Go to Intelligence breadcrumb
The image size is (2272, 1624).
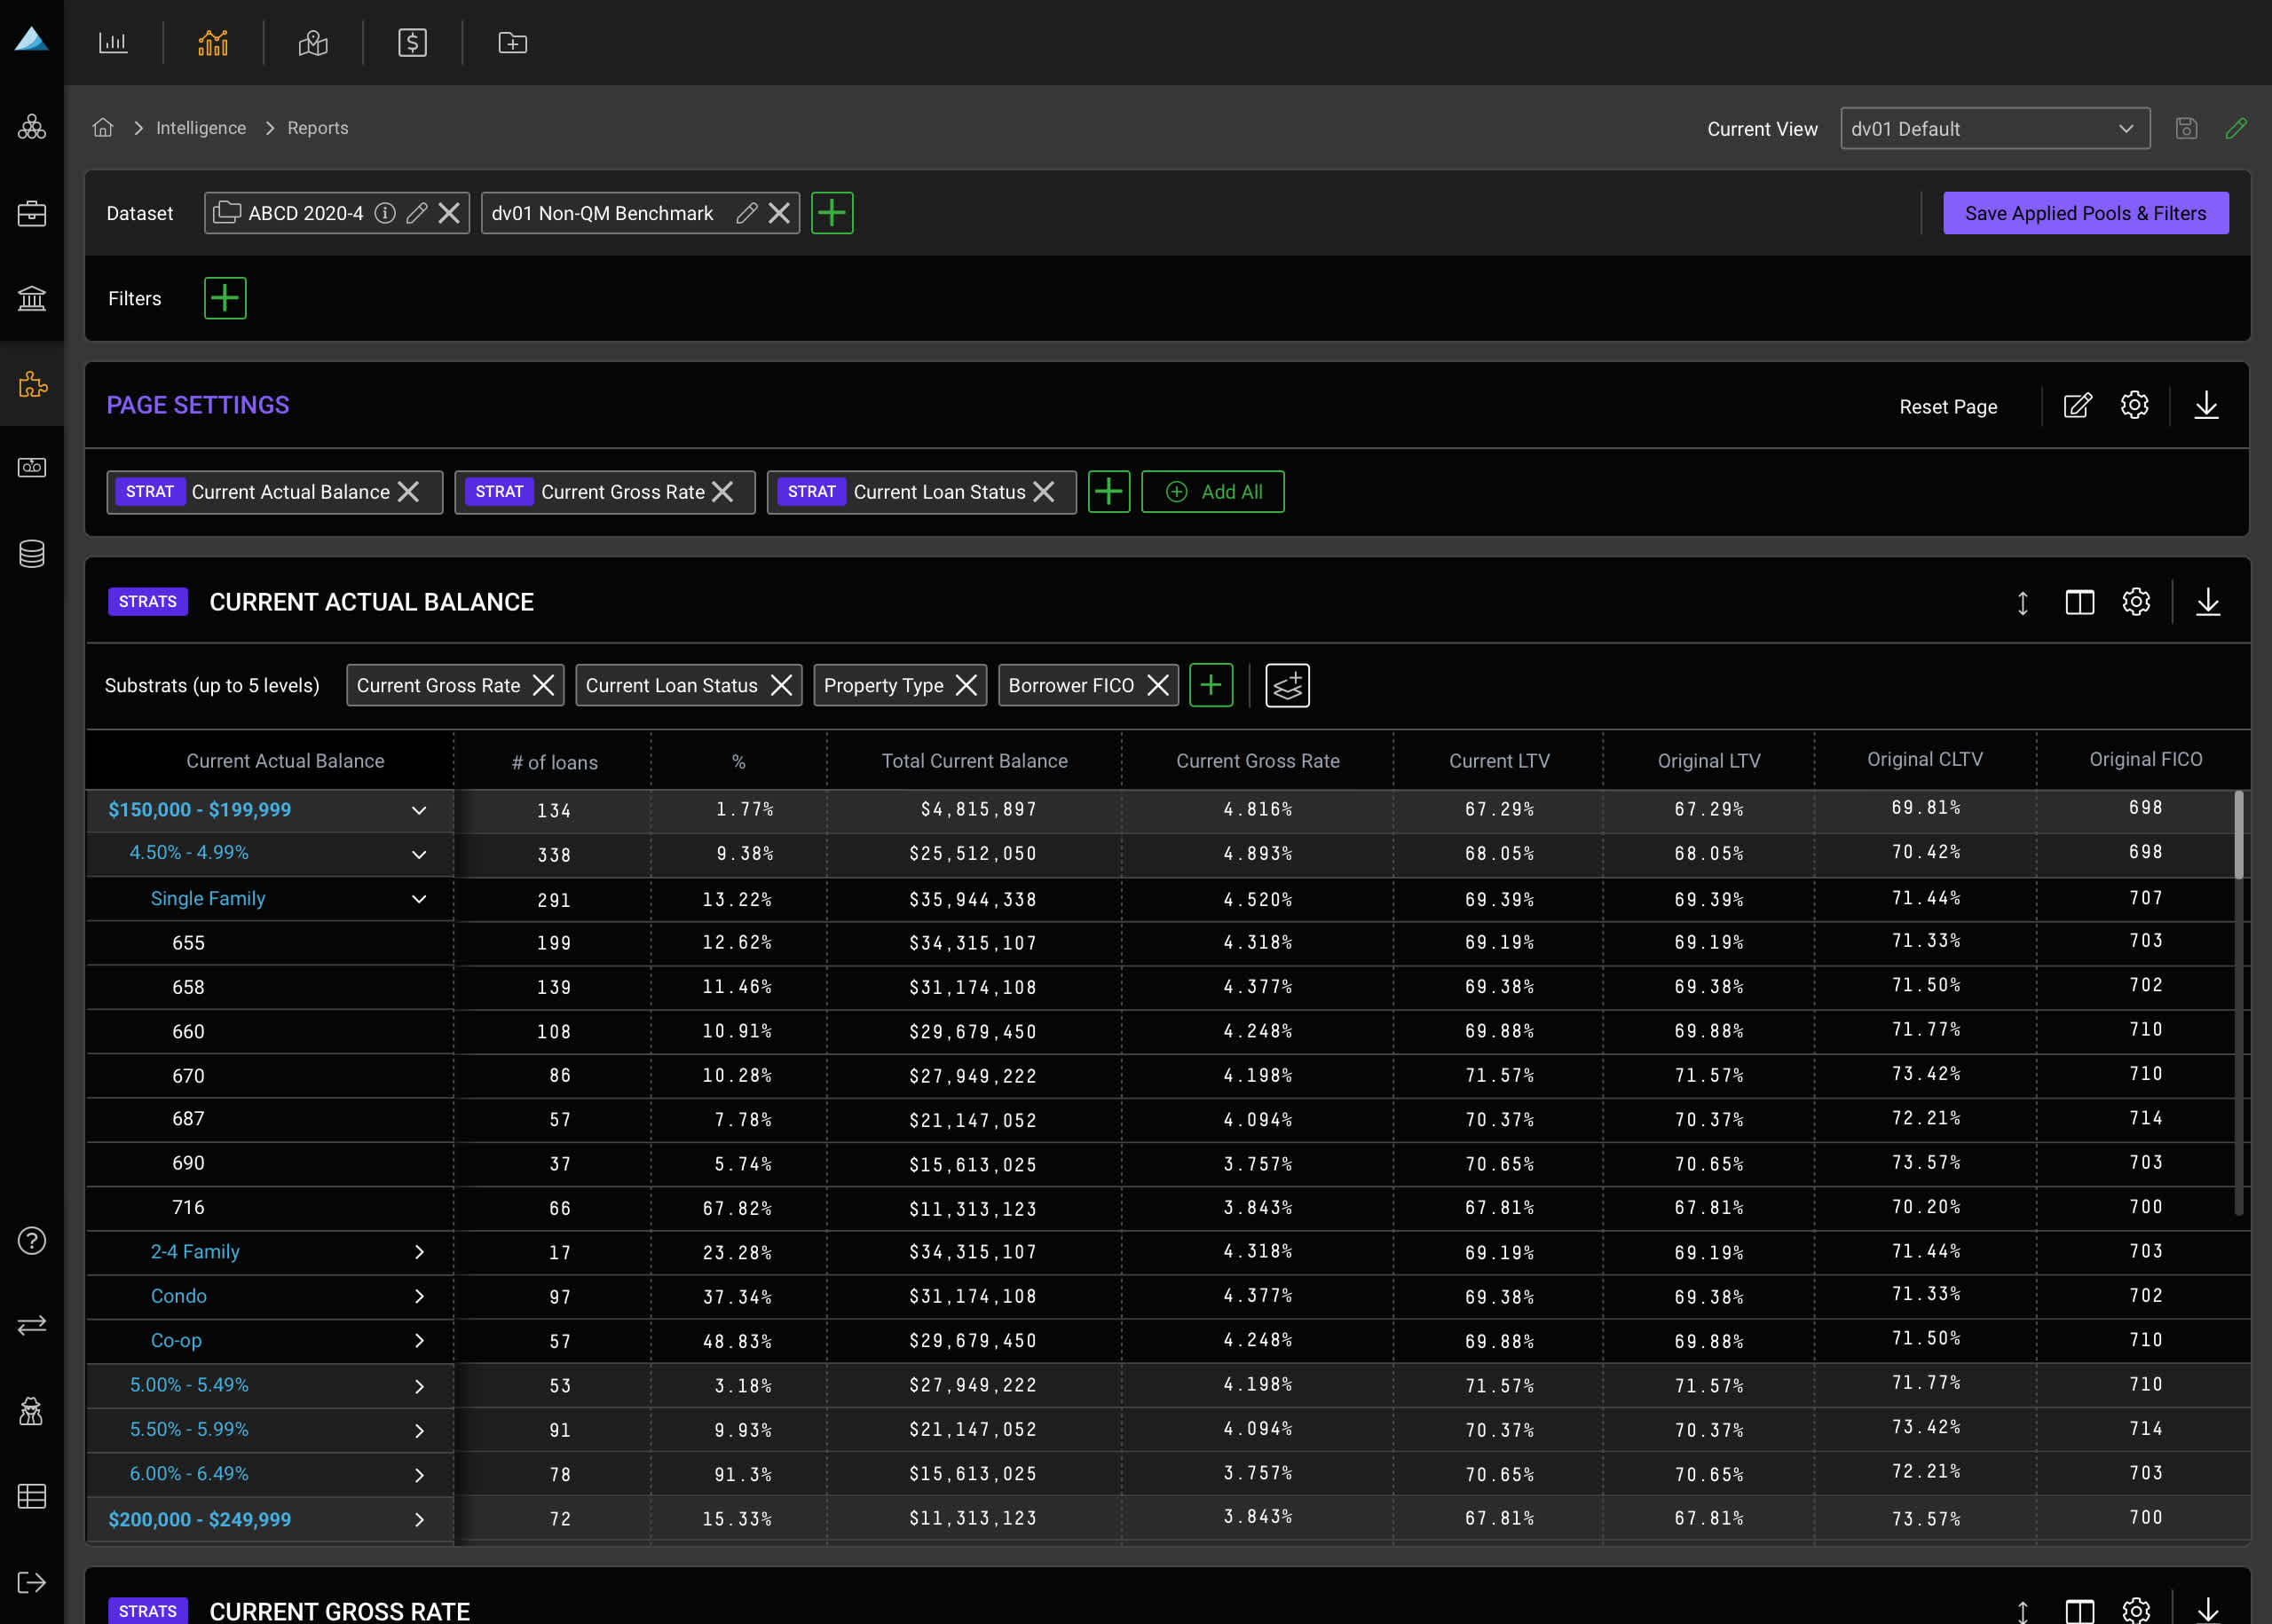click(x=201, y=128)
